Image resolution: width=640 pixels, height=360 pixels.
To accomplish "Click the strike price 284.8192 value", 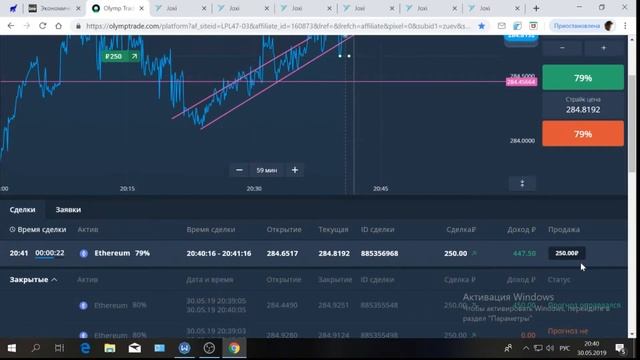I will click(x=583, y=109).
